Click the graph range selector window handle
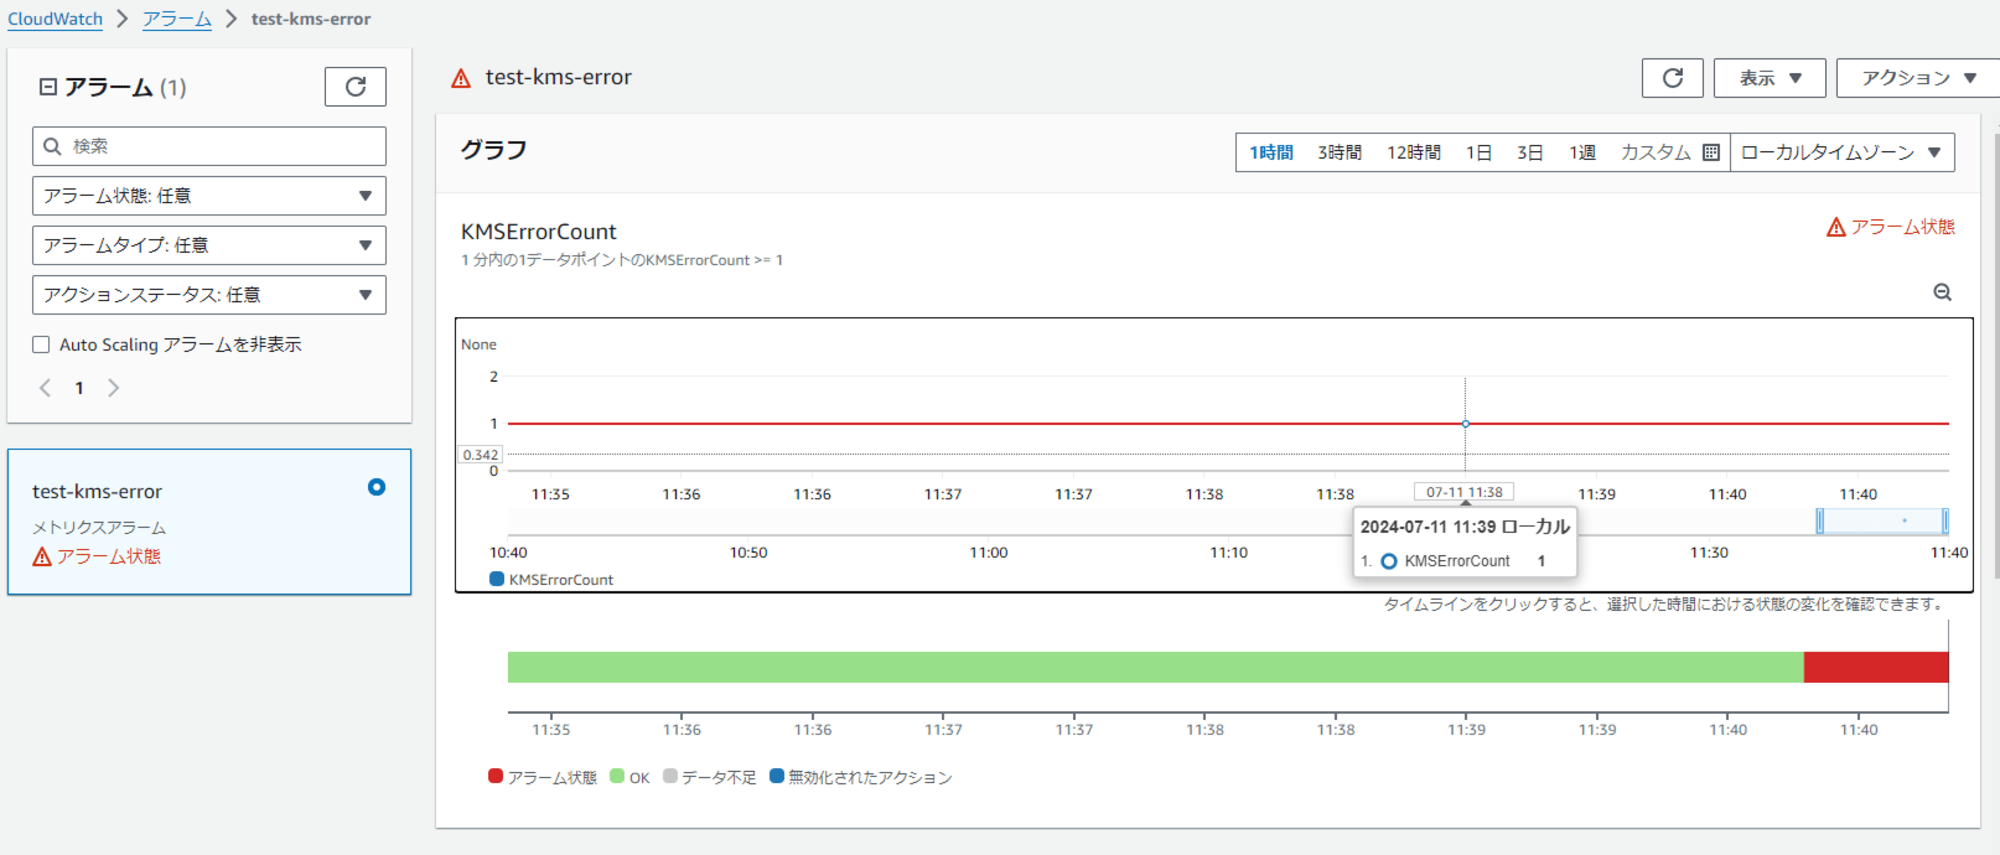The image size is (2000, 855). click(1820, 521)
